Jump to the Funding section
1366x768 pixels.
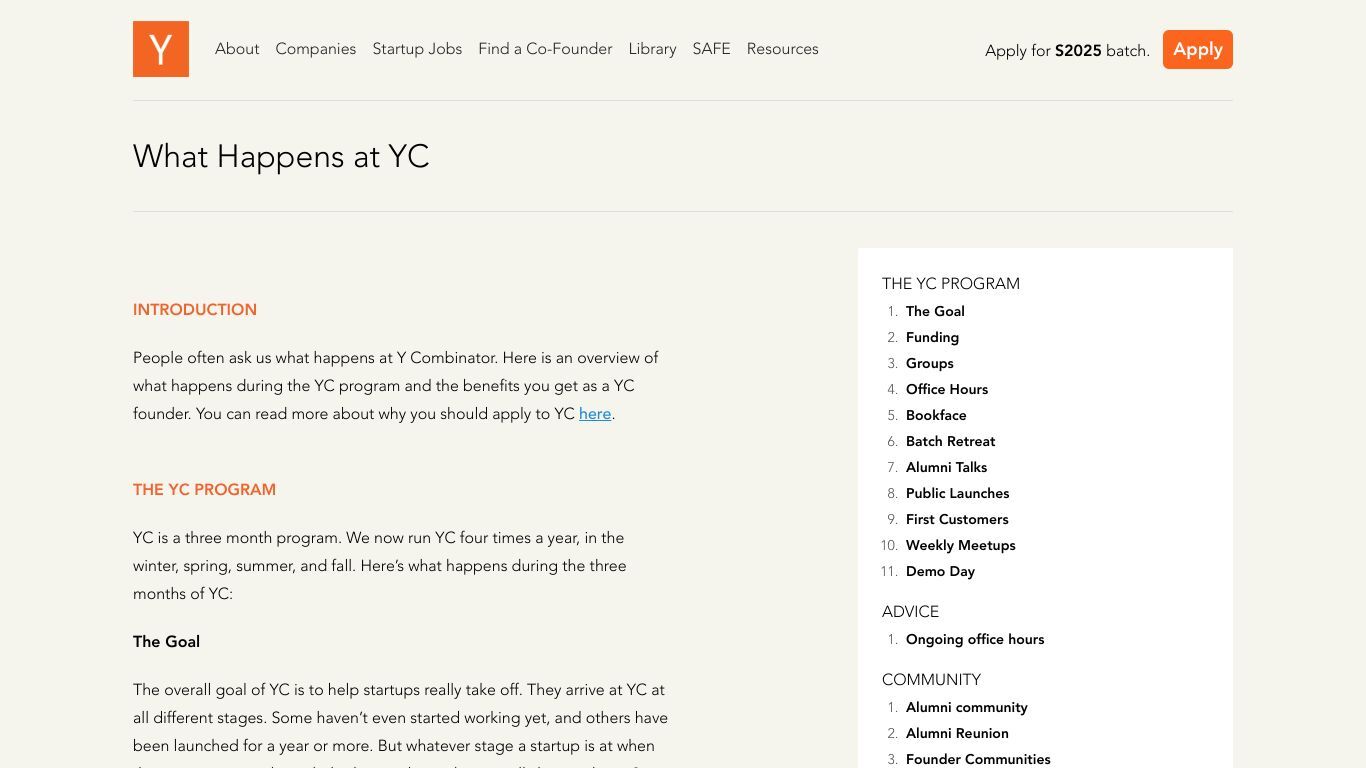(x=932, y=337)
